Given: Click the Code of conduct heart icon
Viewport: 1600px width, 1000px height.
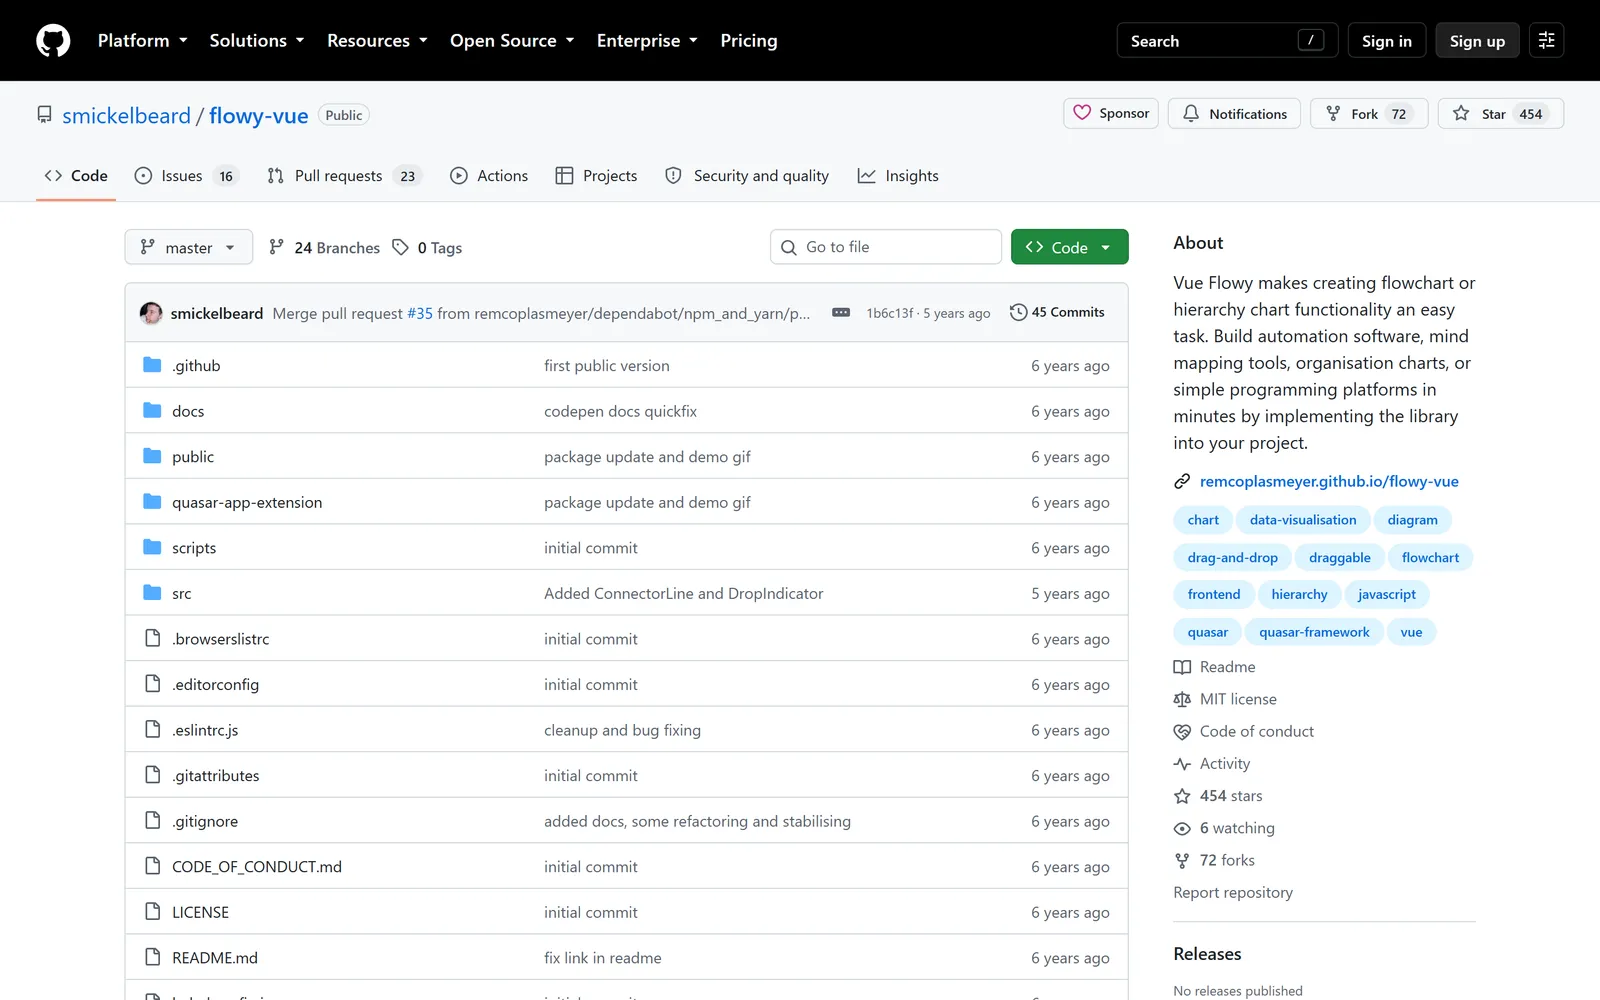Looking at the screenshot, I should point(1182,732).
